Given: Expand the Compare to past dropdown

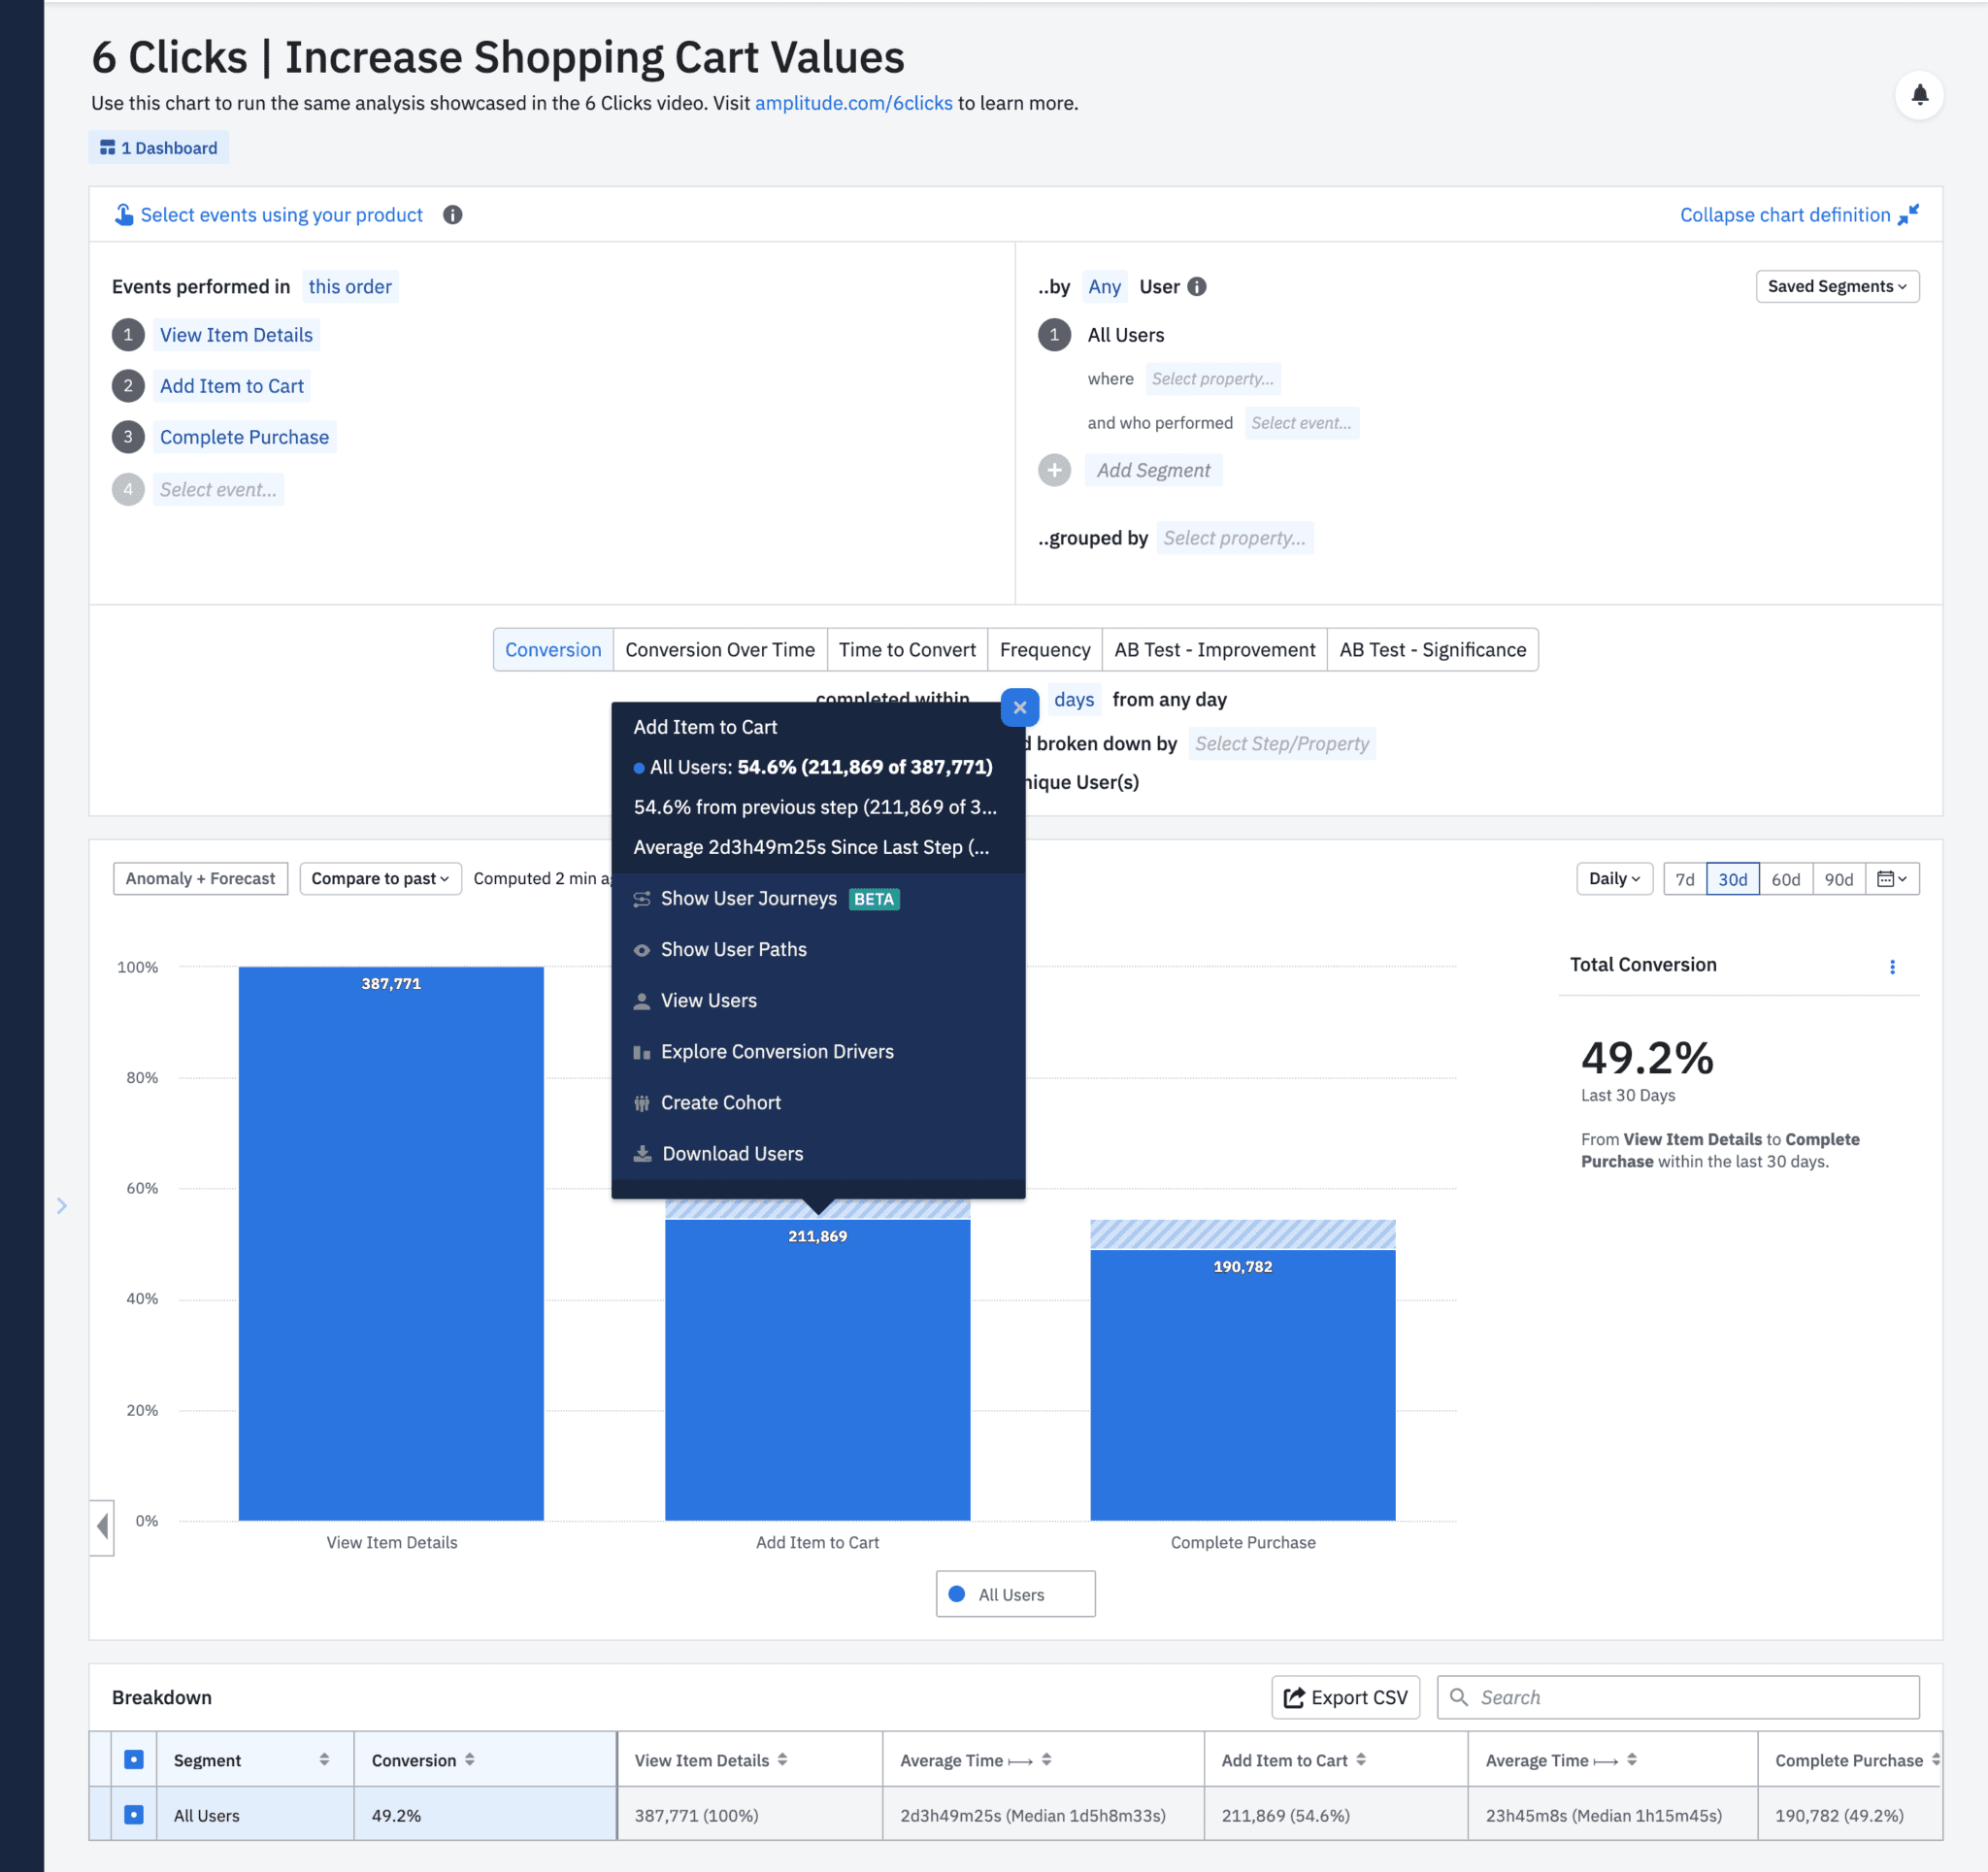Looking at the screenshot, I should tap(379, 878).
